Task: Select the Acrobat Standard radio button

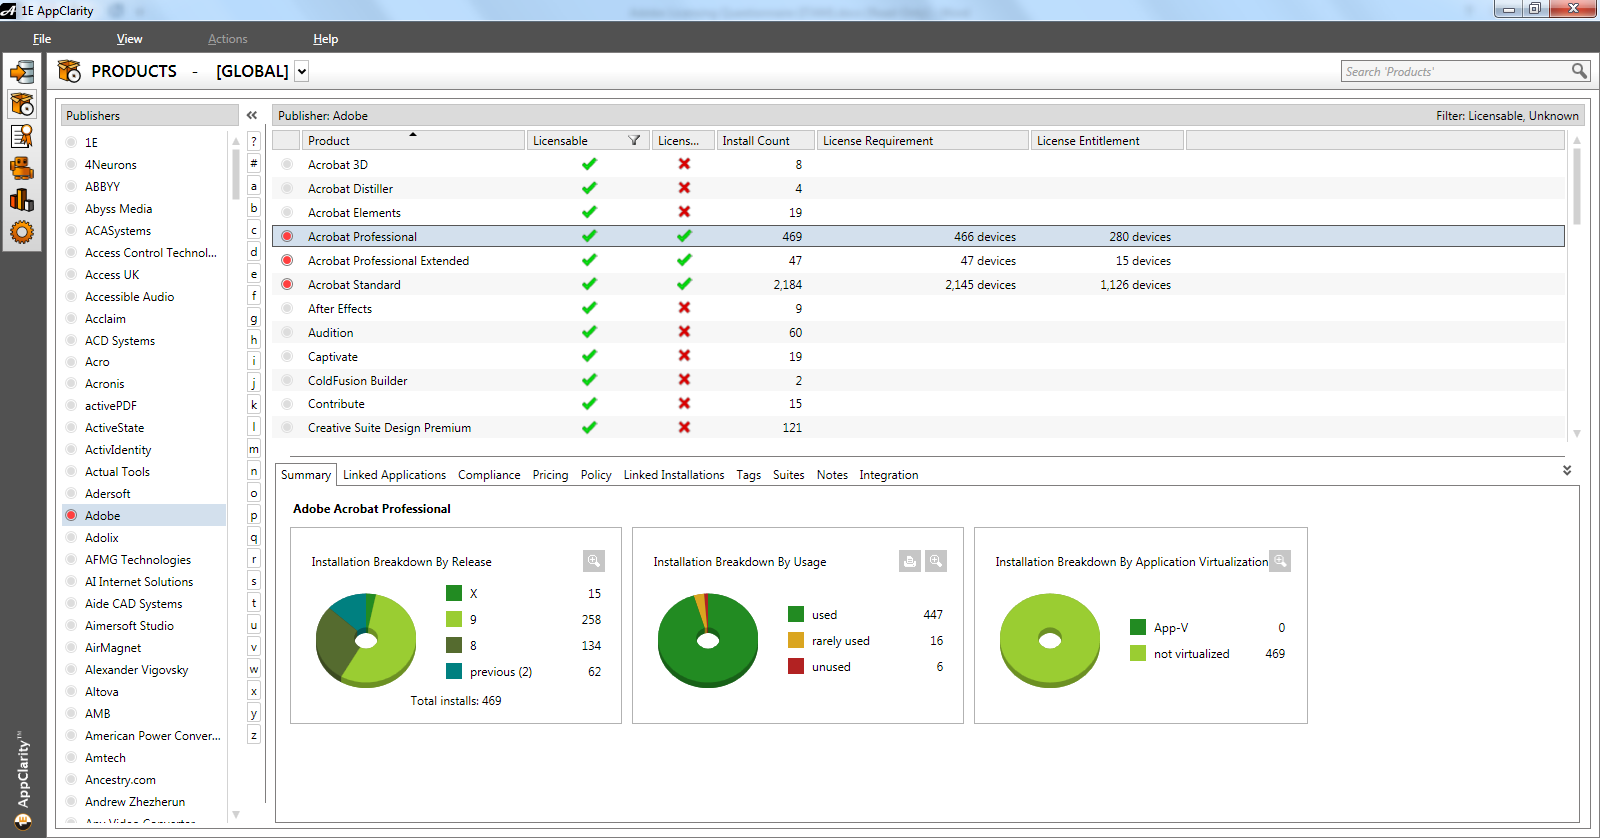Action: click(x=287, y=285)
